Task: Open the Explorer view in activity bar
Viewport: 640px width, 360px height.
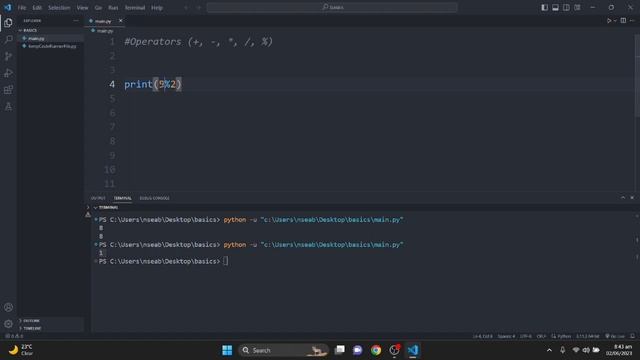Action: click(x=8, y=23)
